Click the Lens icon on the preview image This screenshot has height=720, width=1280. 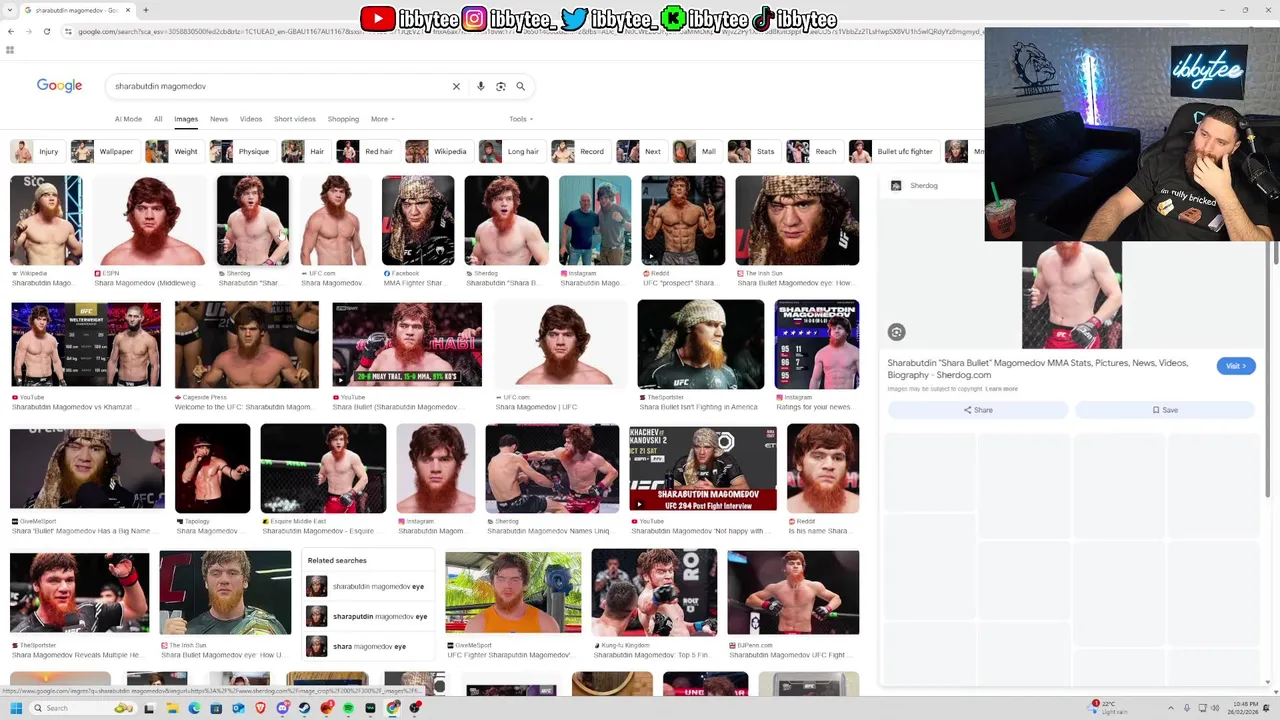pos(896,332)
